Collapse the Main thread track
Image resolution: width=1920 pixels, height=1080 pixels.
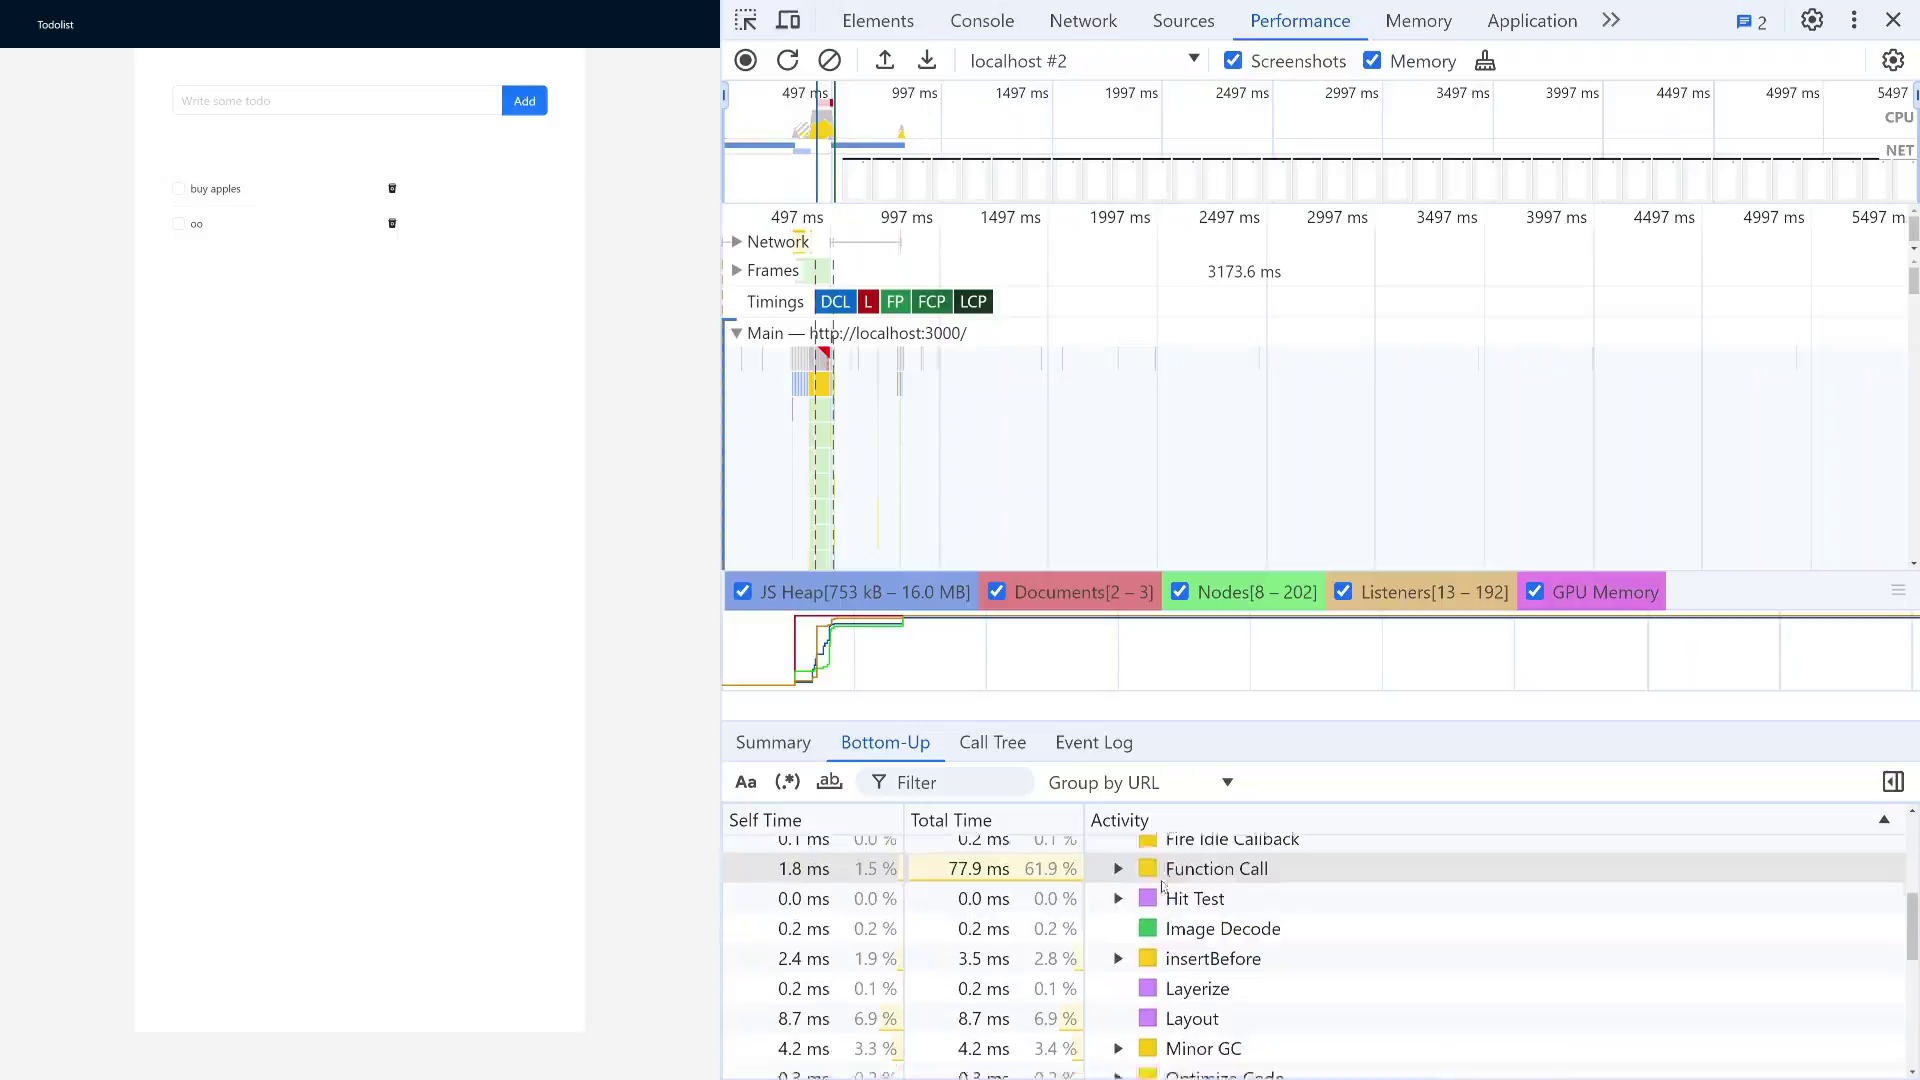coord(737,333)
